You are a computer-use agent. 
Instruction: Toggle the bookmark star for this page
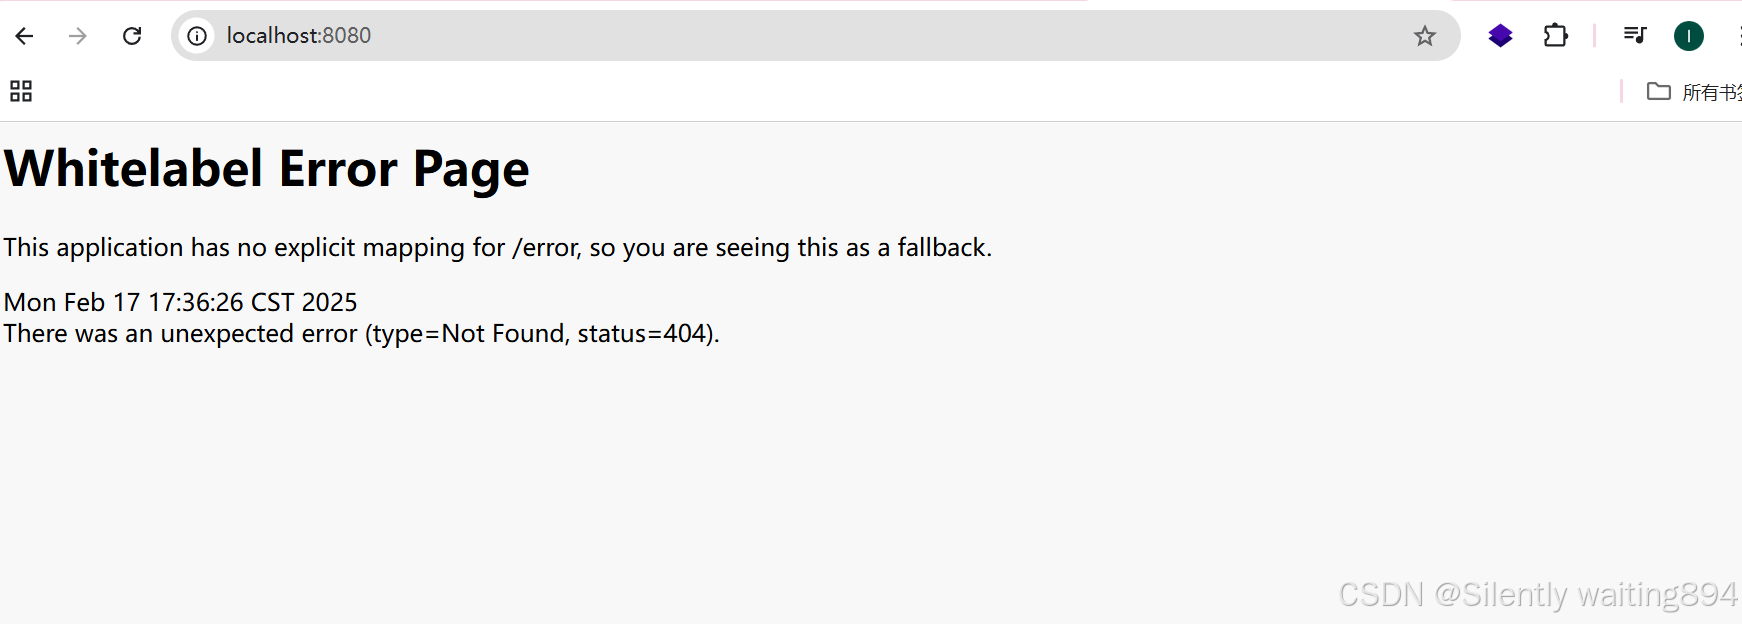tap(1425, 35)
